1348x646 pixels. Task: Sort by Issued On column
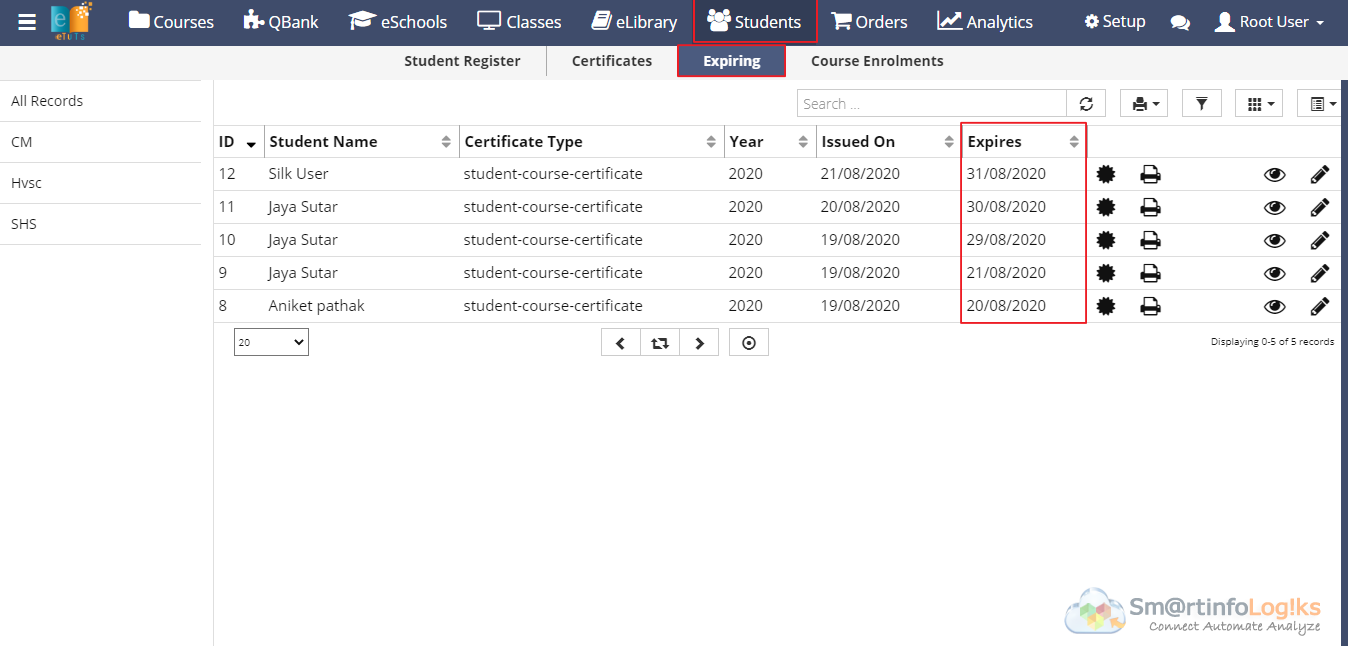pyautogui.click(x=889, y=142)
